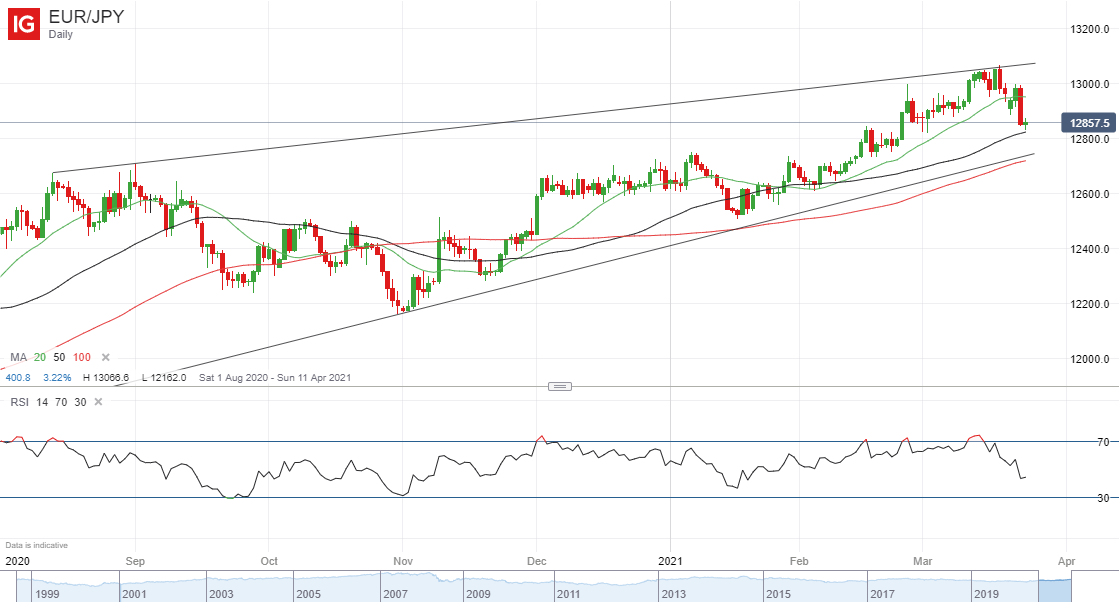Screen dimensions: 1119x602
Task: Remove the MA indicator with its X
Action: coord(106,357)
